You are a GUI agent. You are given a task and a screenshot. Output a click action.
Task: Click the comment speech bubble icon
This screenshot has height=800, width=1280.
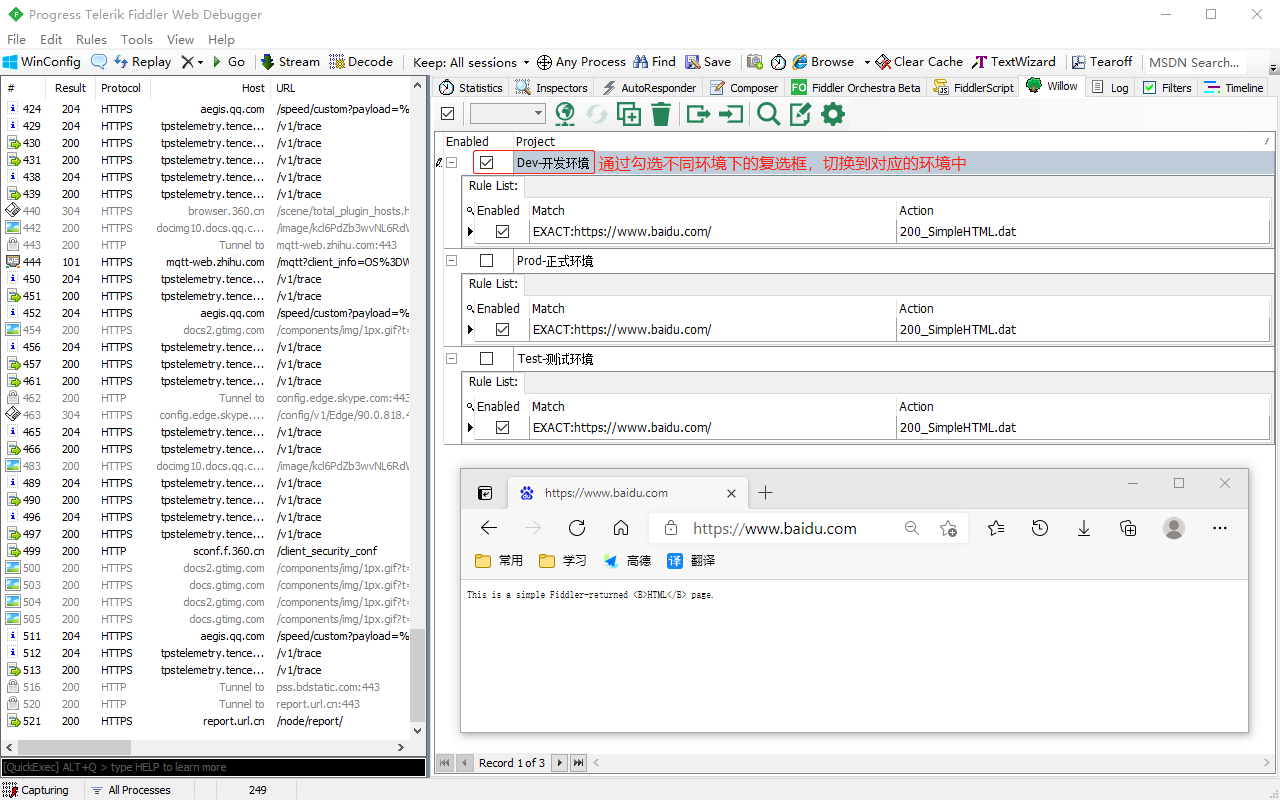click(x=99, y=62)
